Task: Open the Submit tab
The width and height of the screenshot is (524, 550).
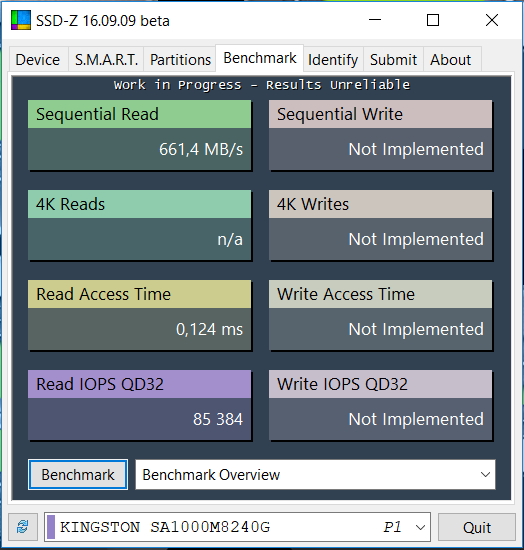Action: 394,59
